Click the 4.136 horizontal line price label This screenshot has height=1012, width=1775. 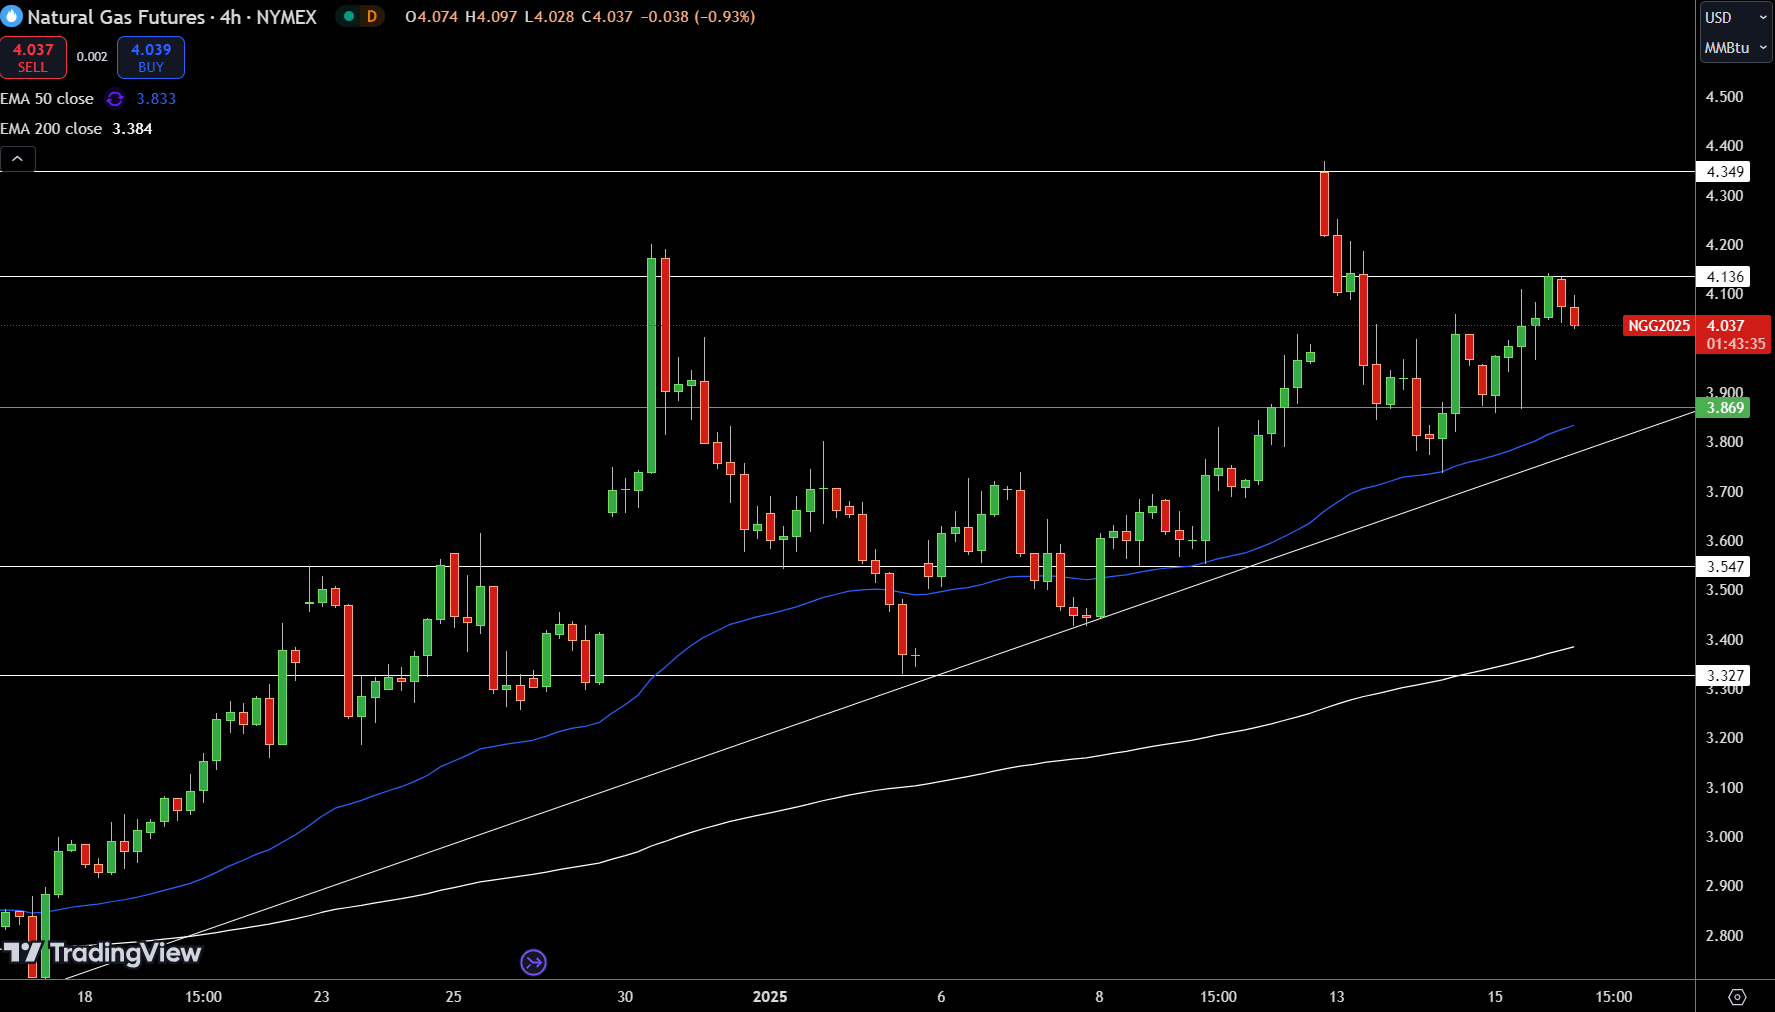1724,277
